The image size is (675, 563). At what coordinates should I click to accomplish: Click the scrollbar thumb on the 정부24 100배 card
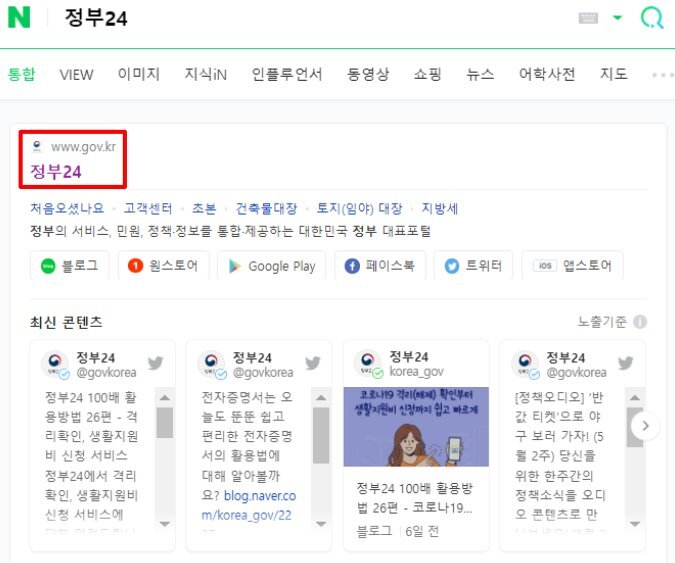(164, 423)
